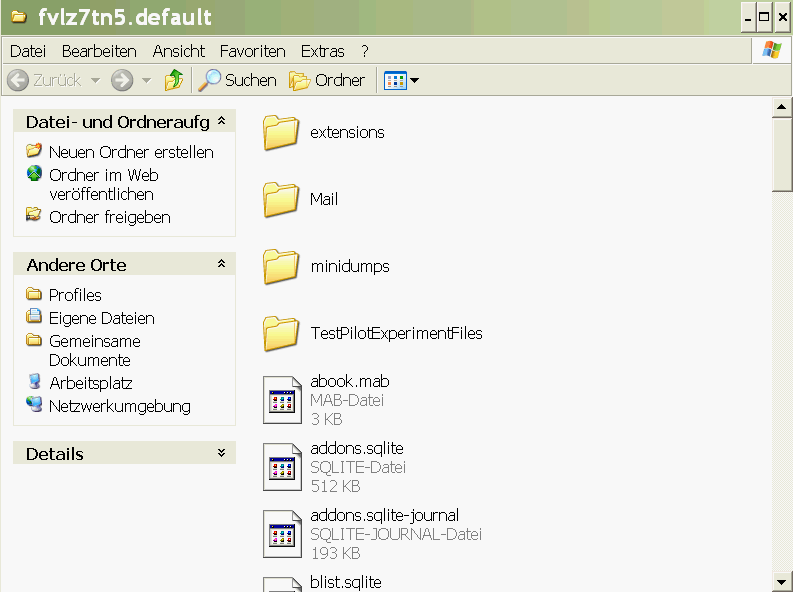
Task: Toggle the Ordner folders pane button
Action: 327,80
